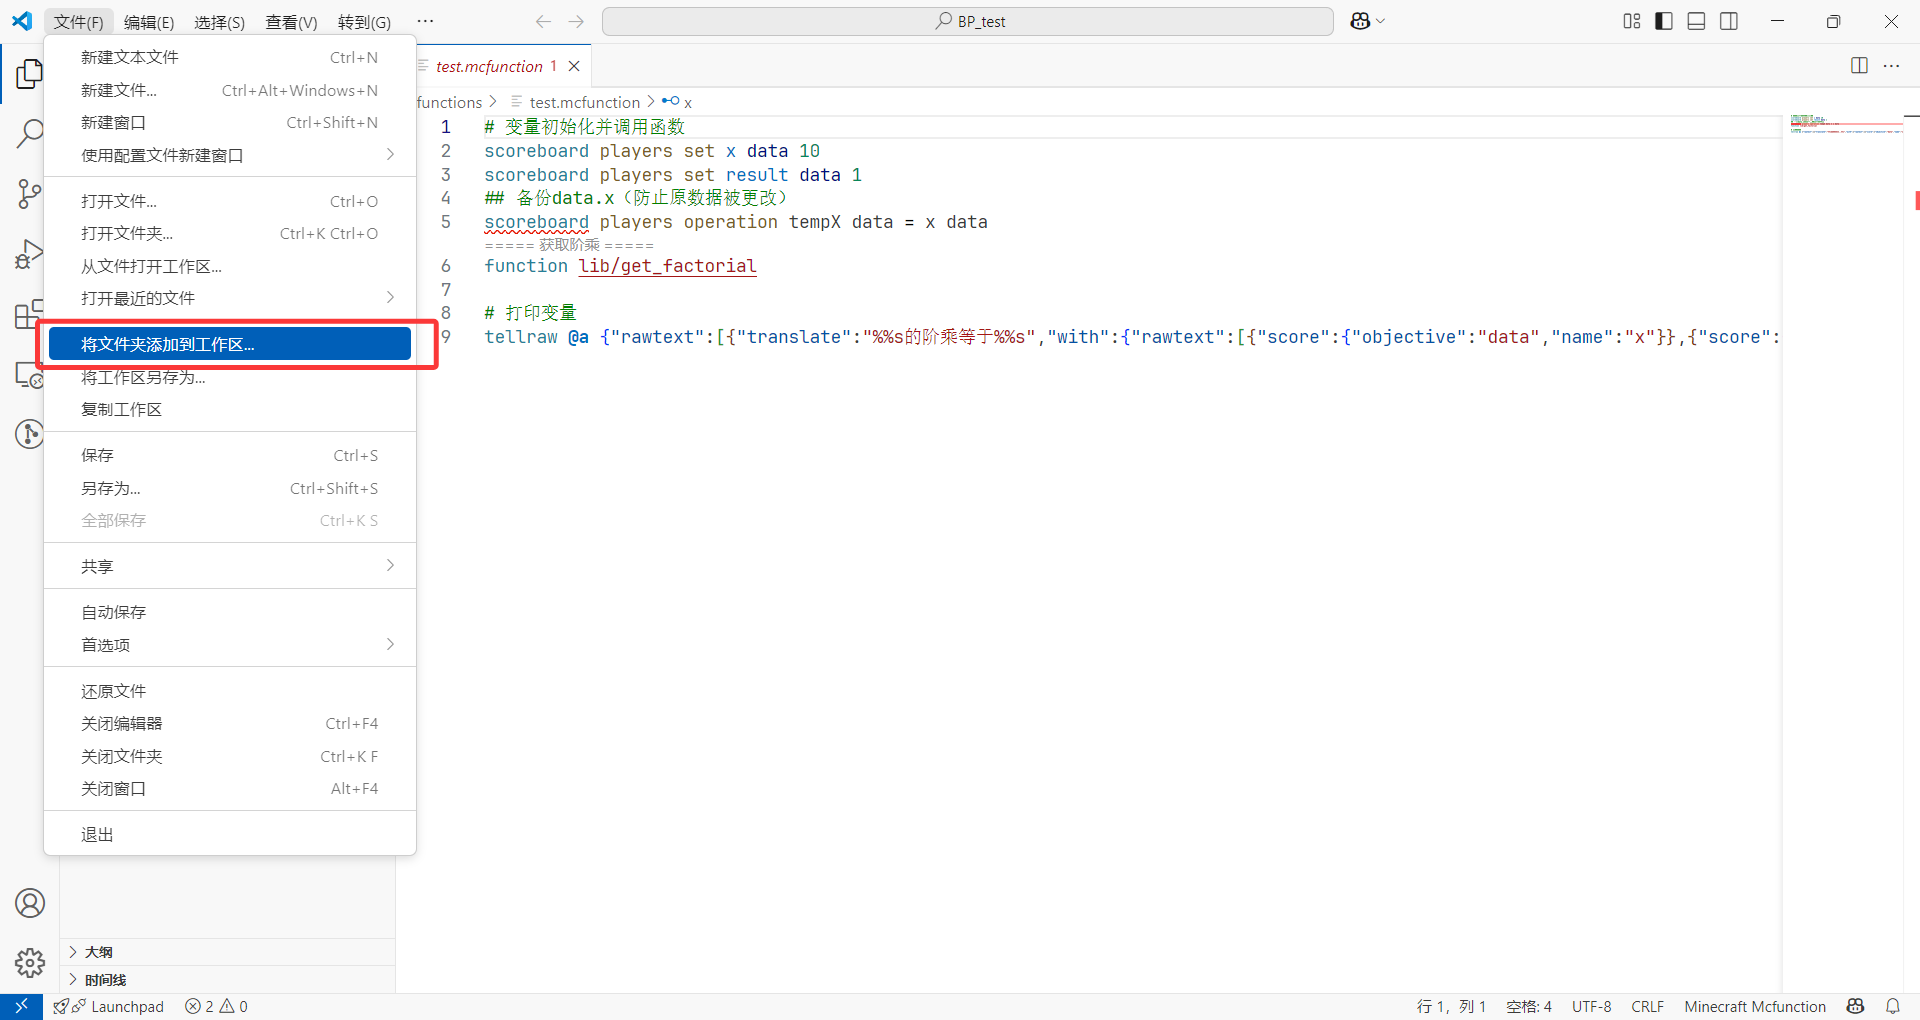Expand the 打开最近的文件 submenu
This screenshot has width=1920, height=1020.
tap(230, 298)
